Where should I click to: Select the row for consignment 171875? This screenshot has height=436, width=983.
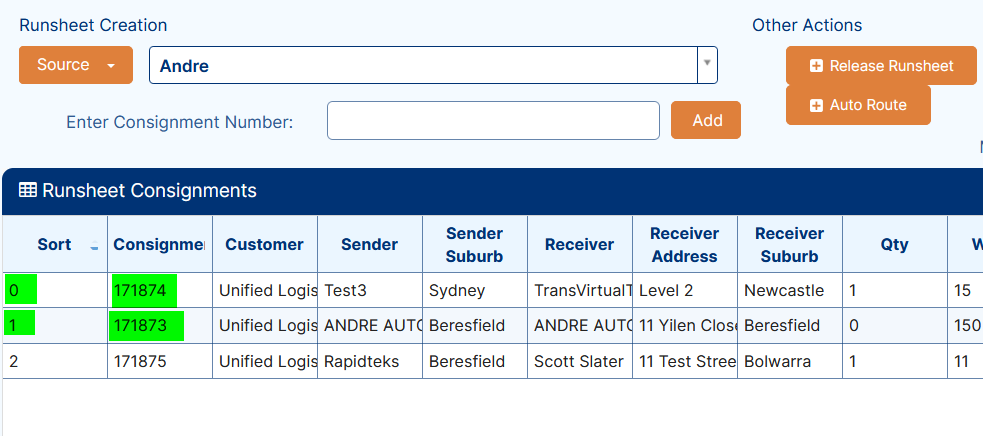493,361
